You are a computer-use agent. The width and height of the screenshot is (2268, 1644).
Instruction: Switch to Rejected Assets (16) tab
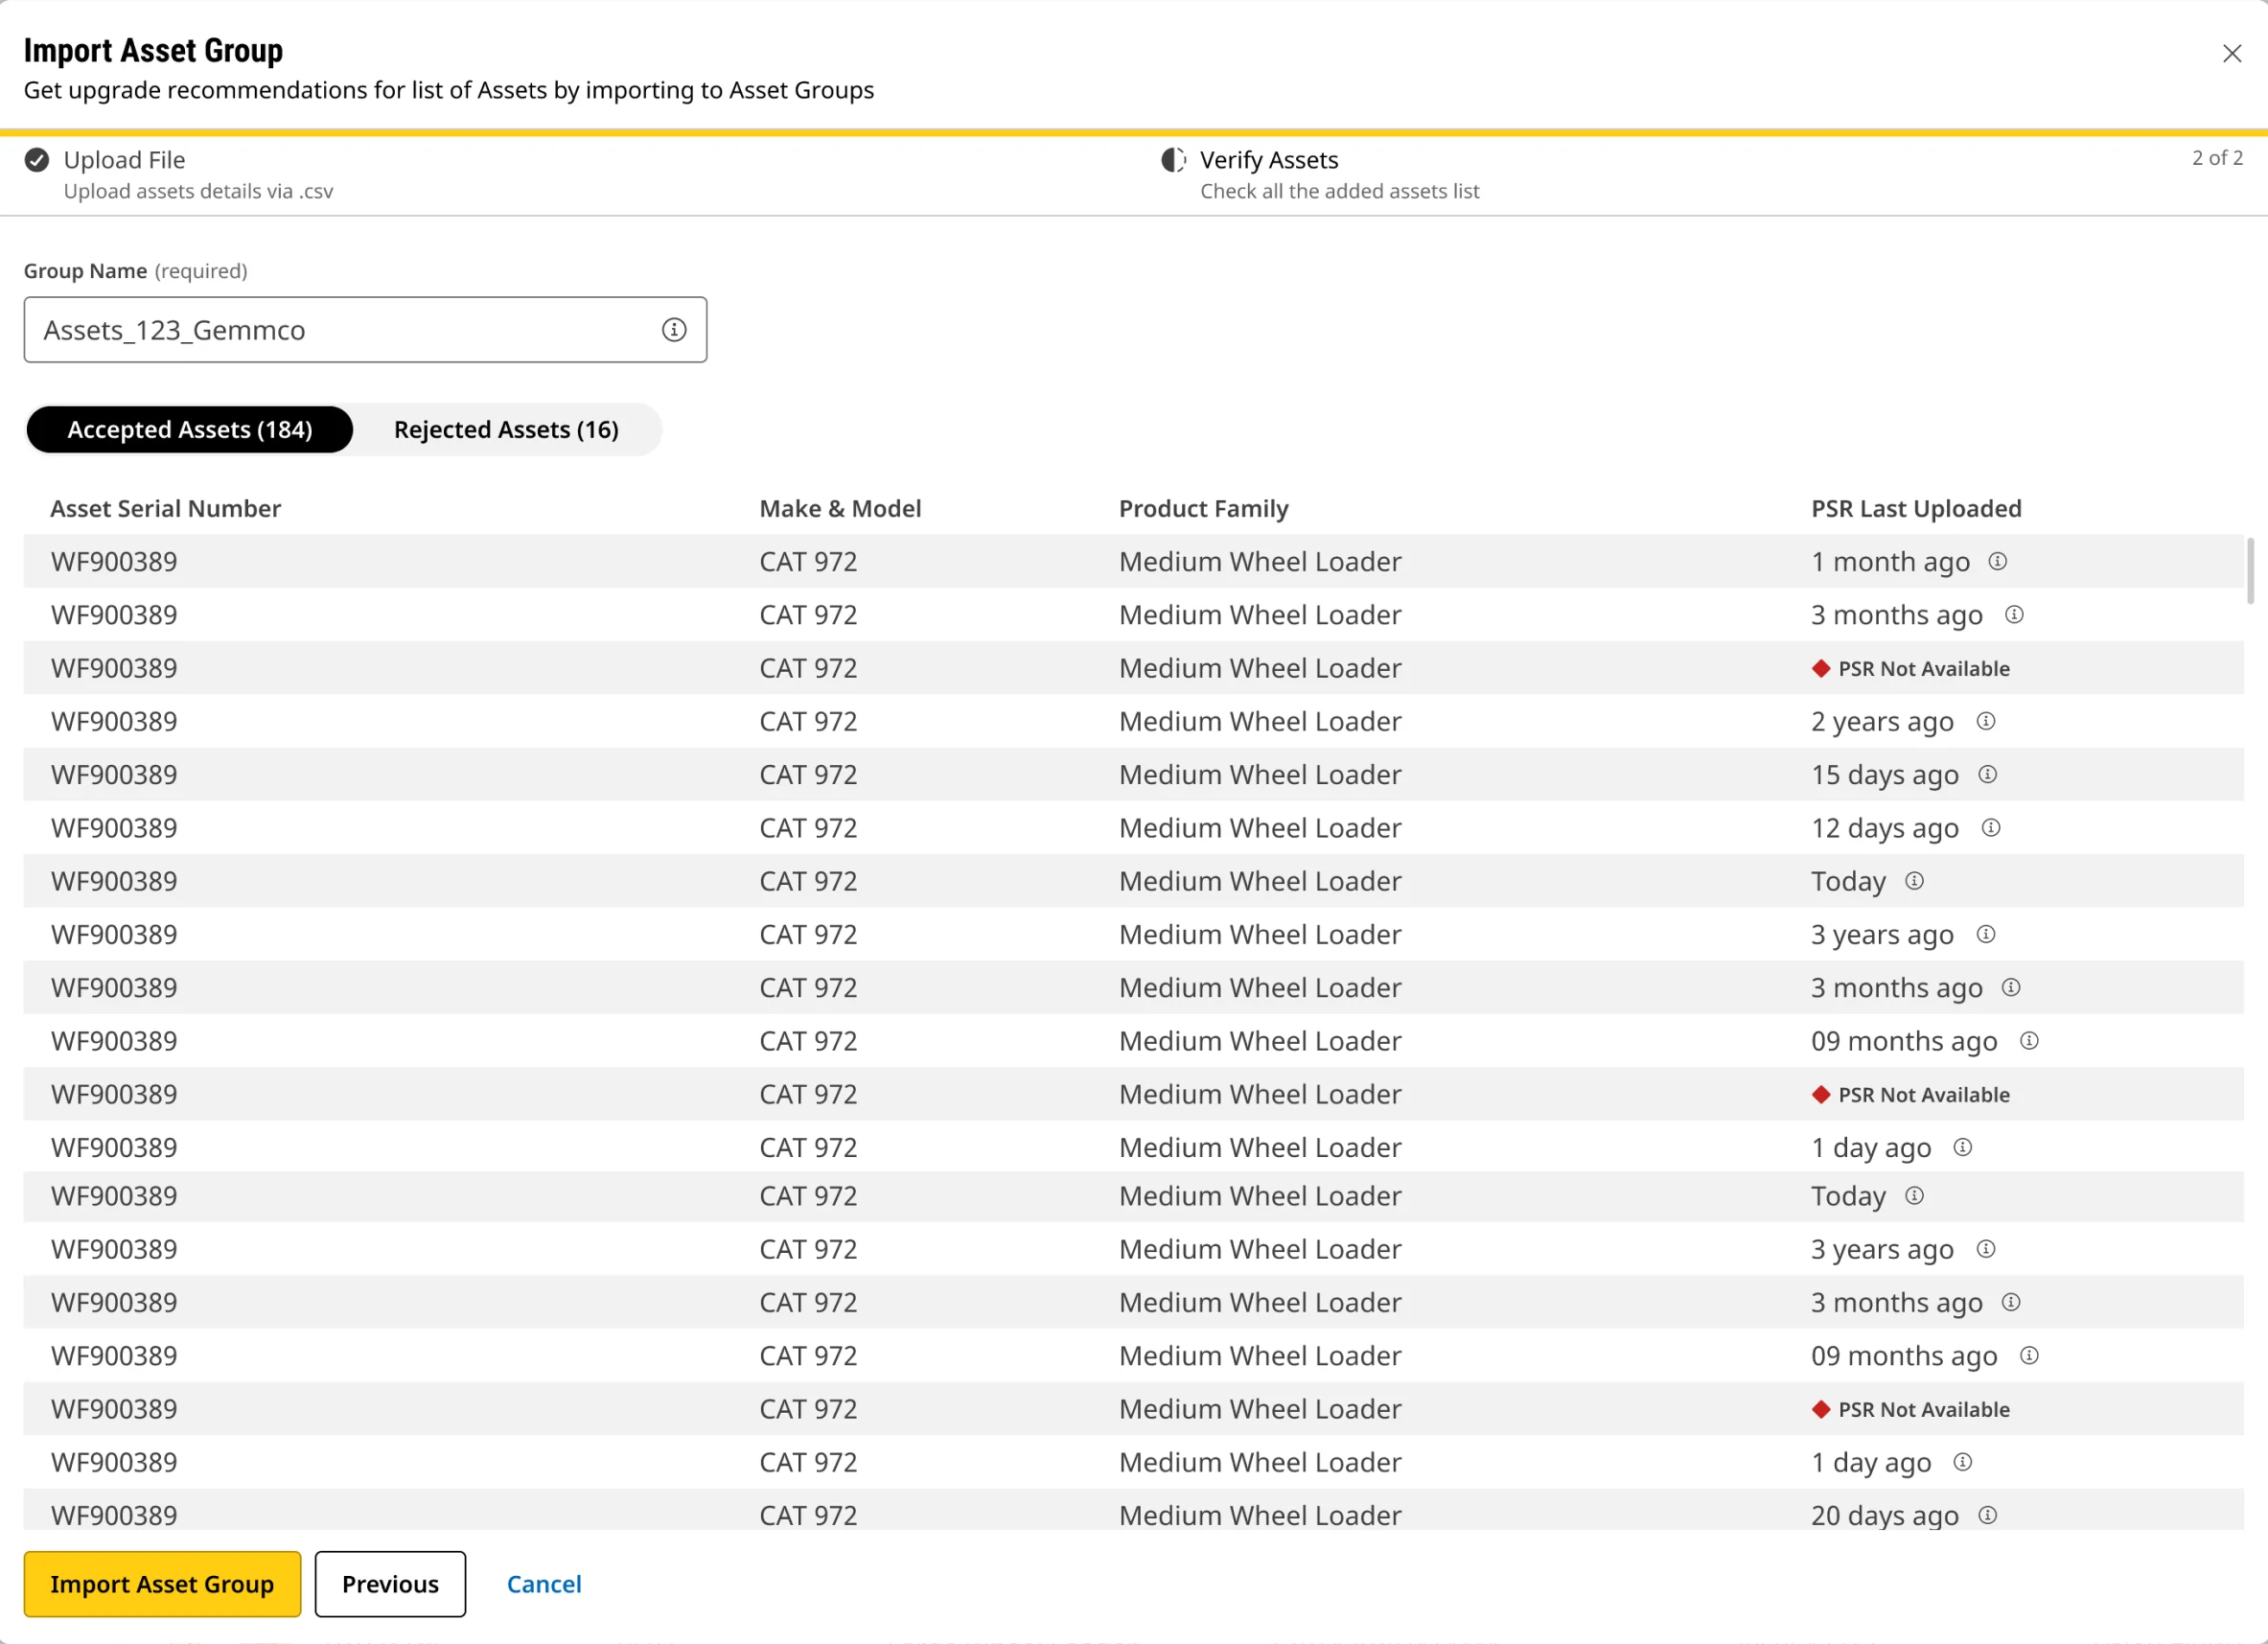coord(506,430)
